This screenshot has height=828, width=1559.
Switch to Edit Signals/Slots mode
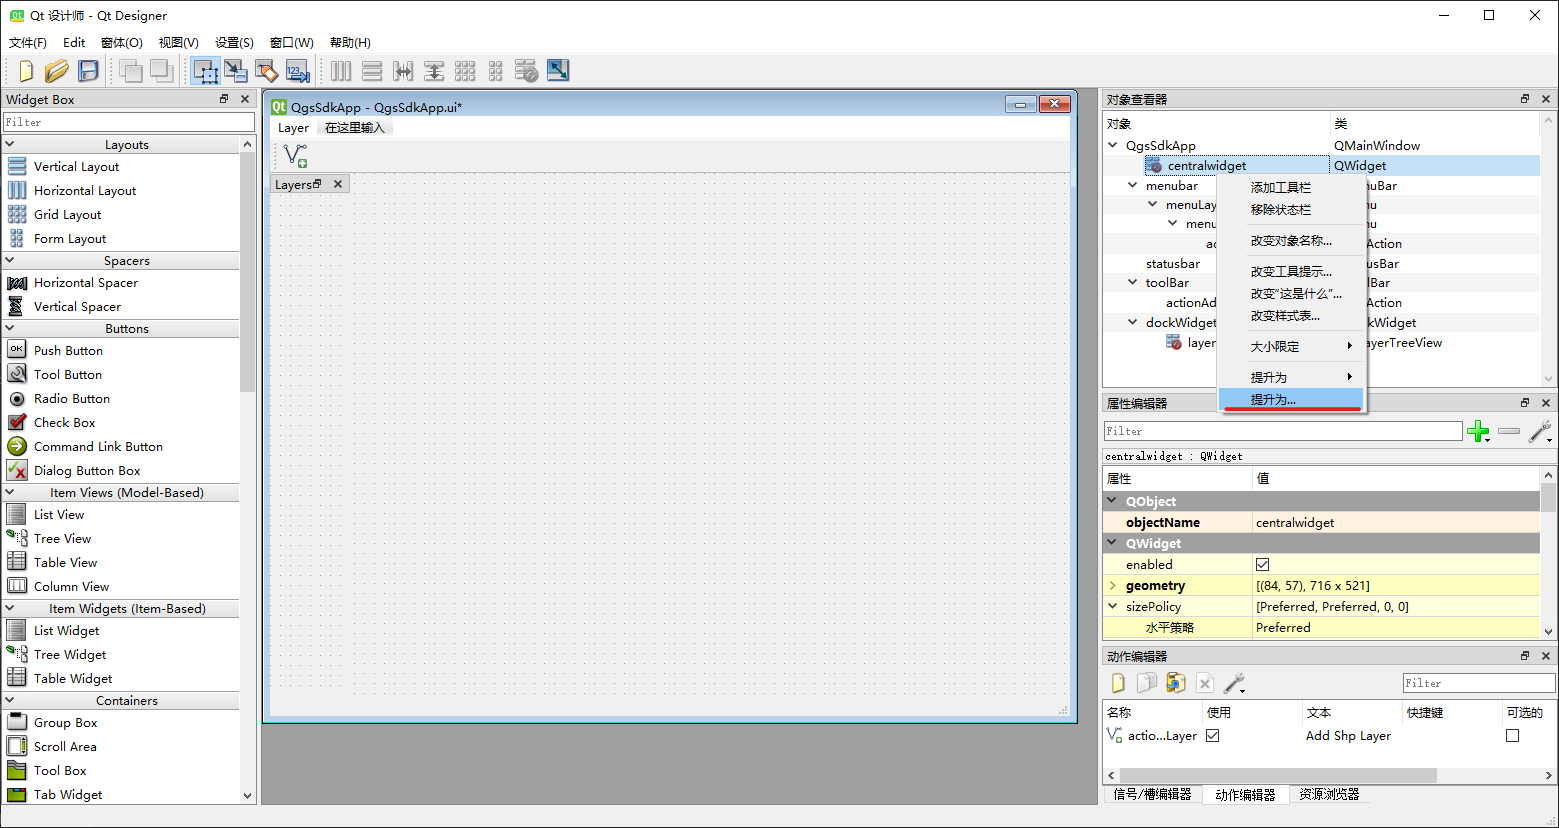236,71
